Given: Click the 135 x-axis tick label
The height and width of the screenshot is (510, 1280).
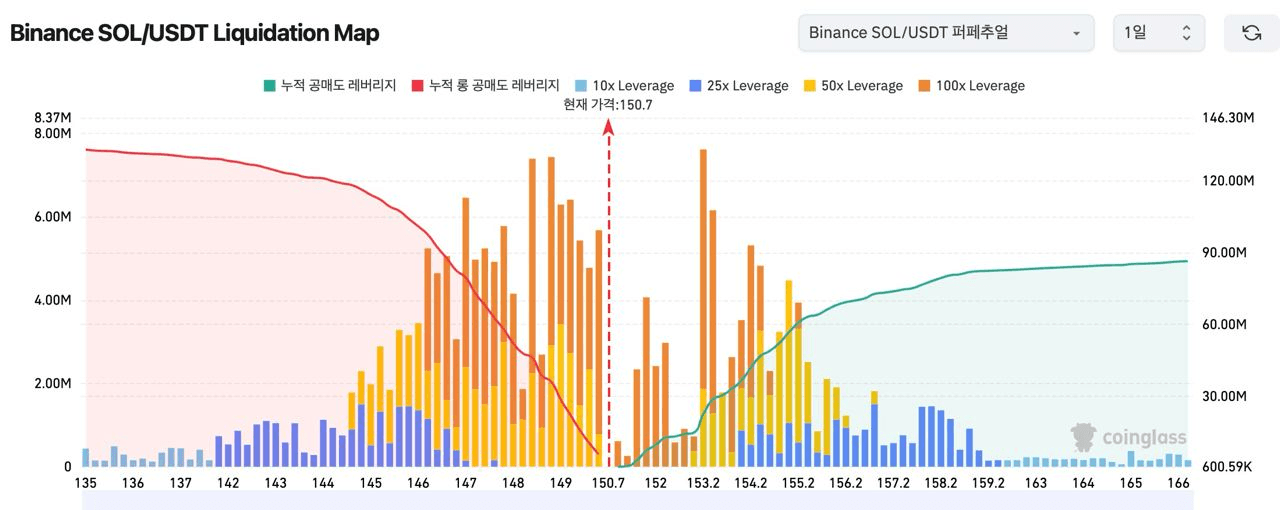Looking at the screenshot, I should [x=86, y=483].
